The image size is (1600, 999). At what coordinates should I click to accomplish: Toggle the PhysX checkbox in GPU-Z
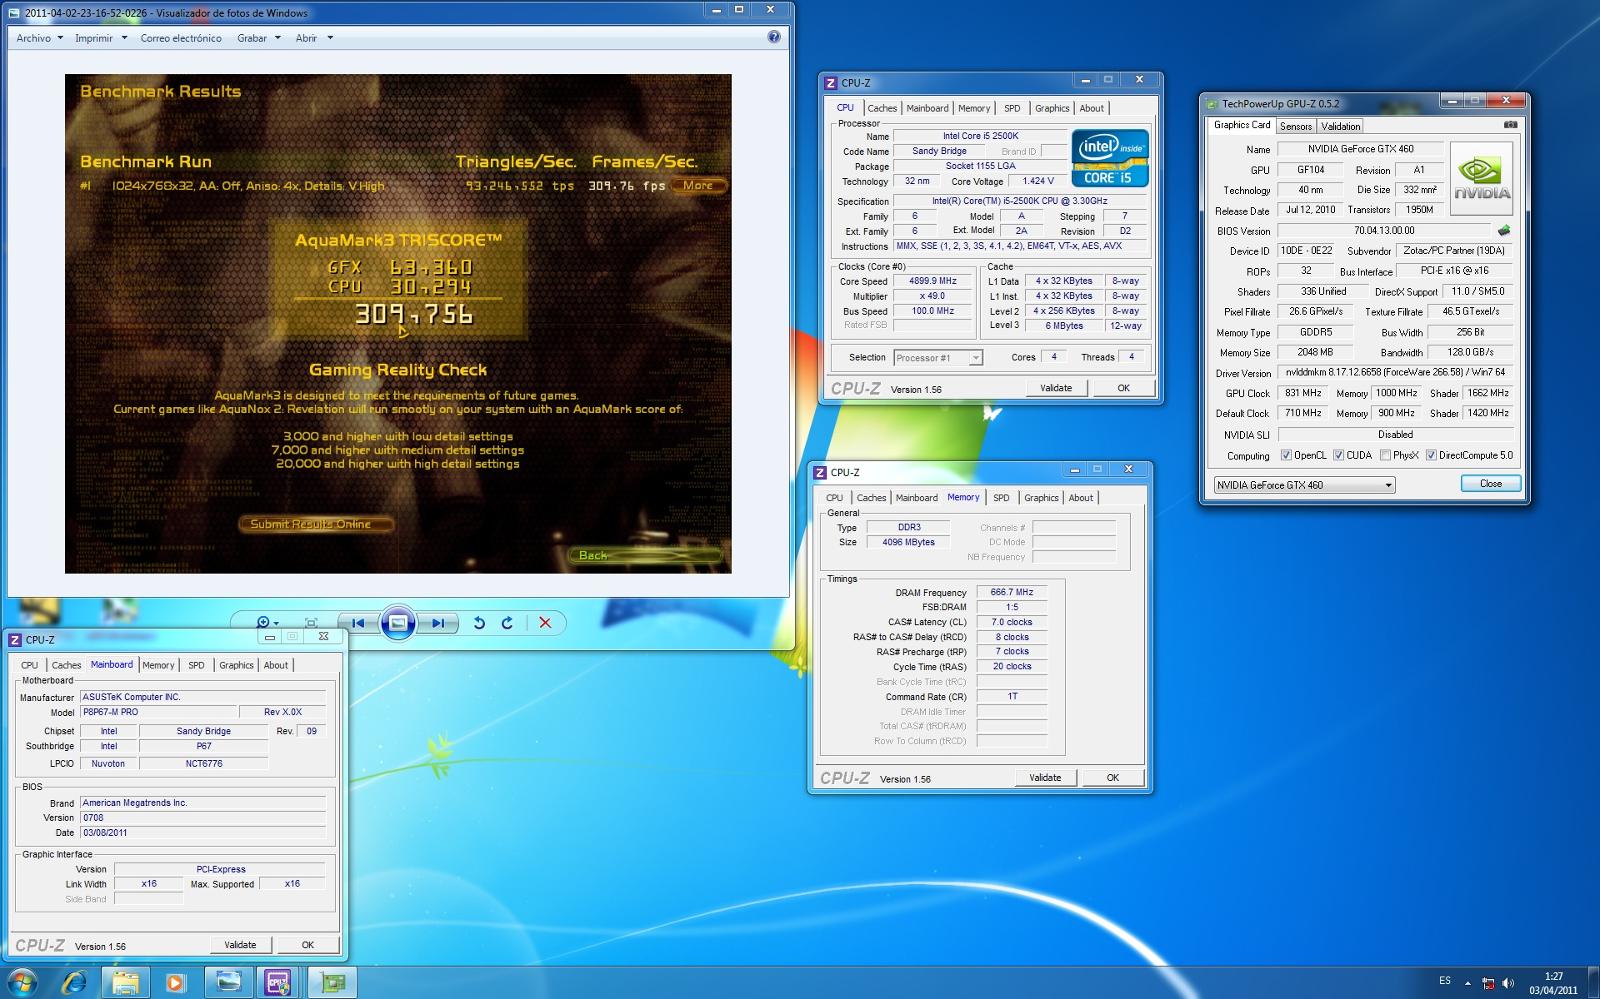(1385, 456)
